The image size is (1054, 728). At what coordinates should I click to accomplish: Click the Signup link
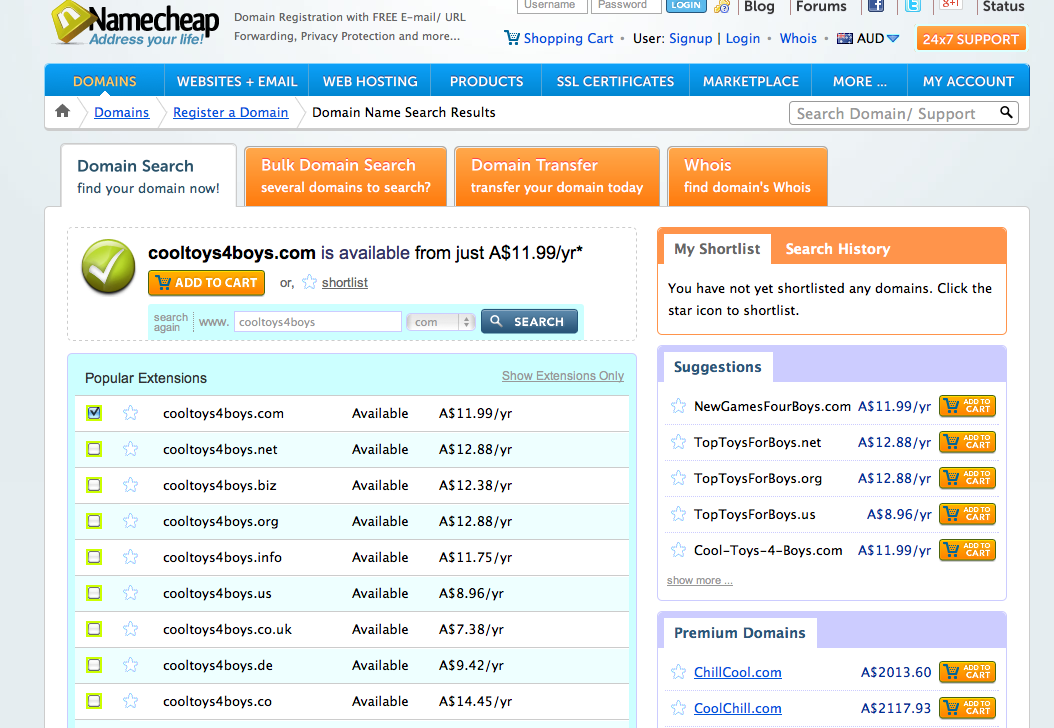691,38
